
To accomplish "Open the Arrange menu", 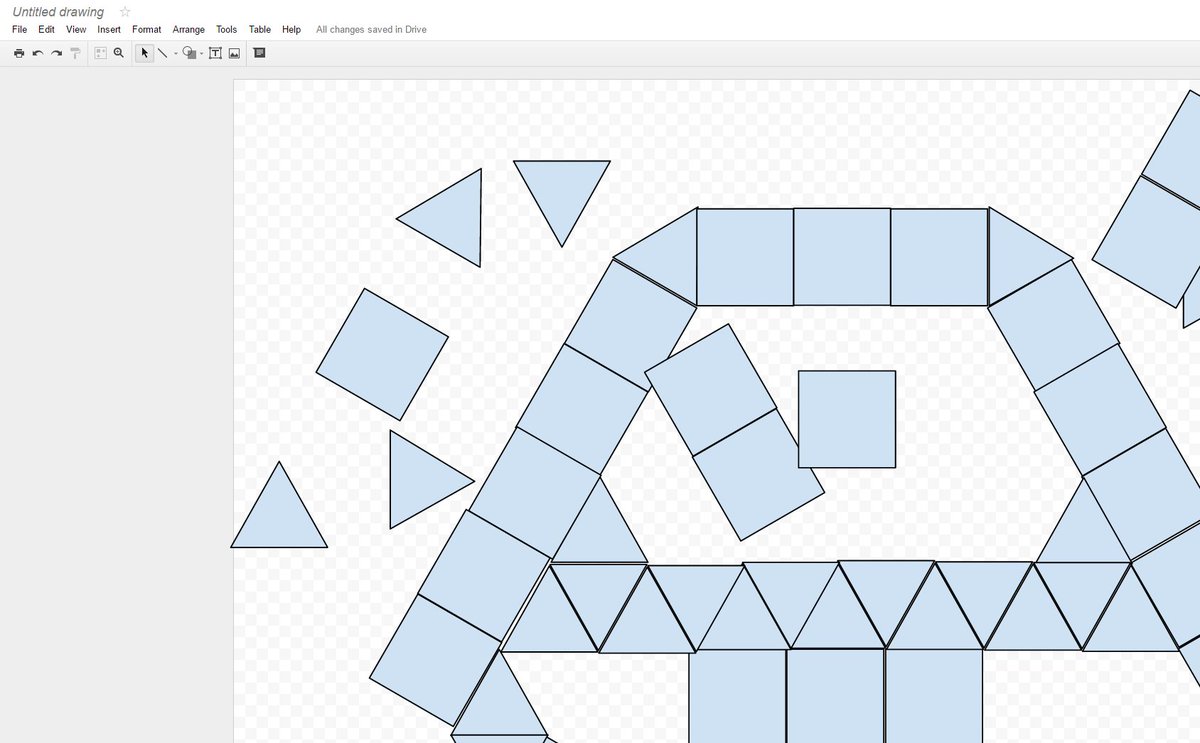I will click(188, 29).
